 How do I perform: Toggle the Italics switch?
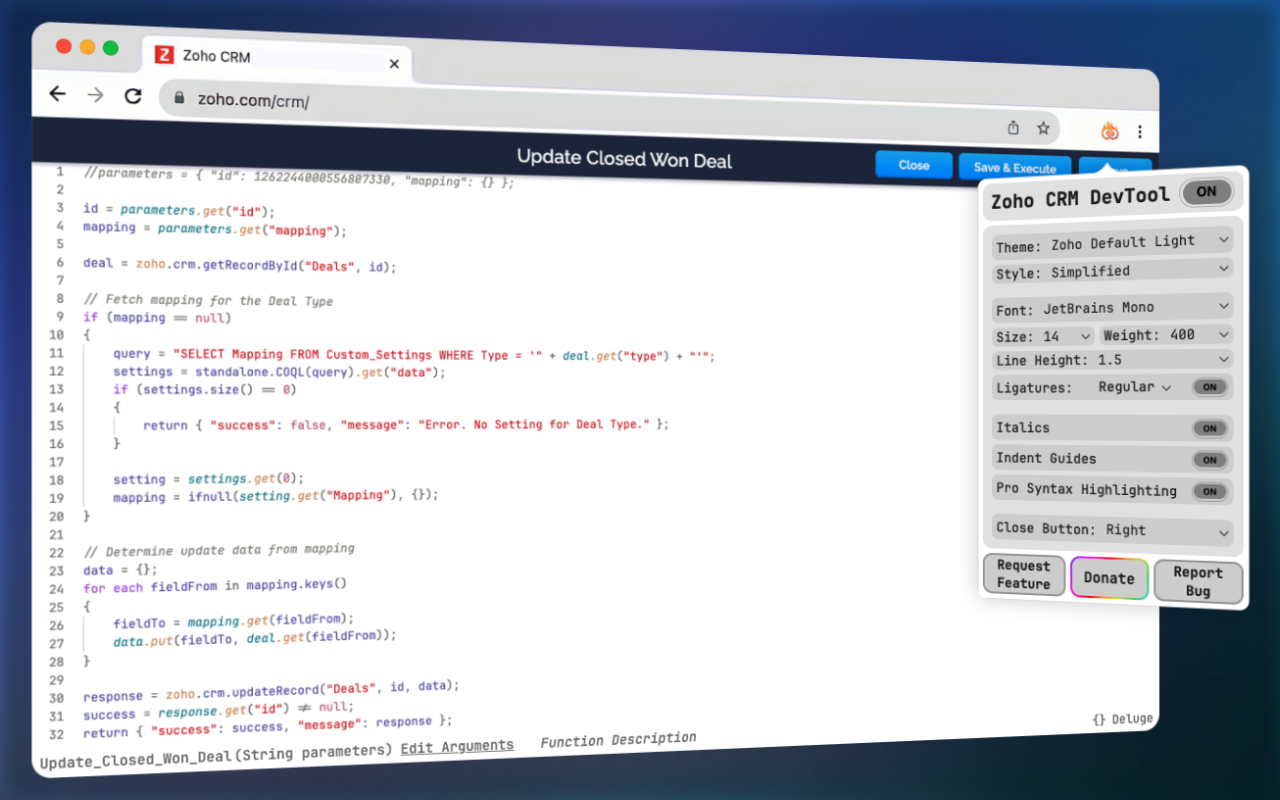[1209, 428]
